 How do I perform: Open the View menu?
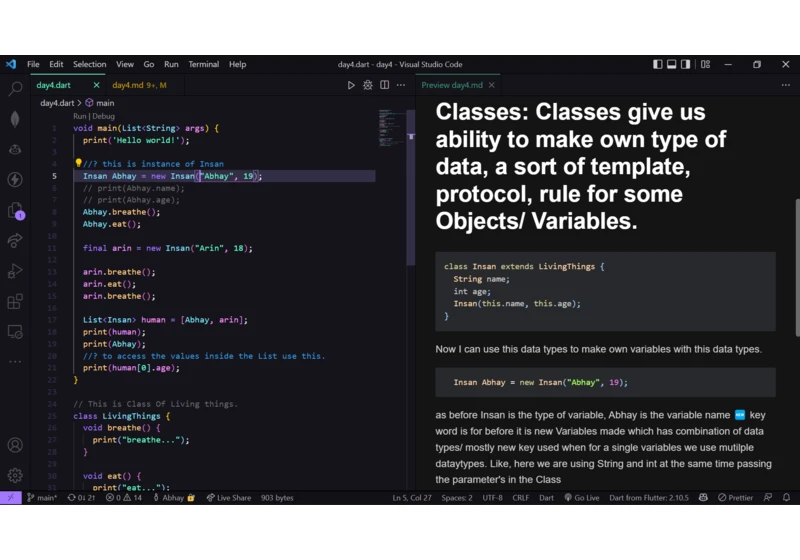point(124,64)
